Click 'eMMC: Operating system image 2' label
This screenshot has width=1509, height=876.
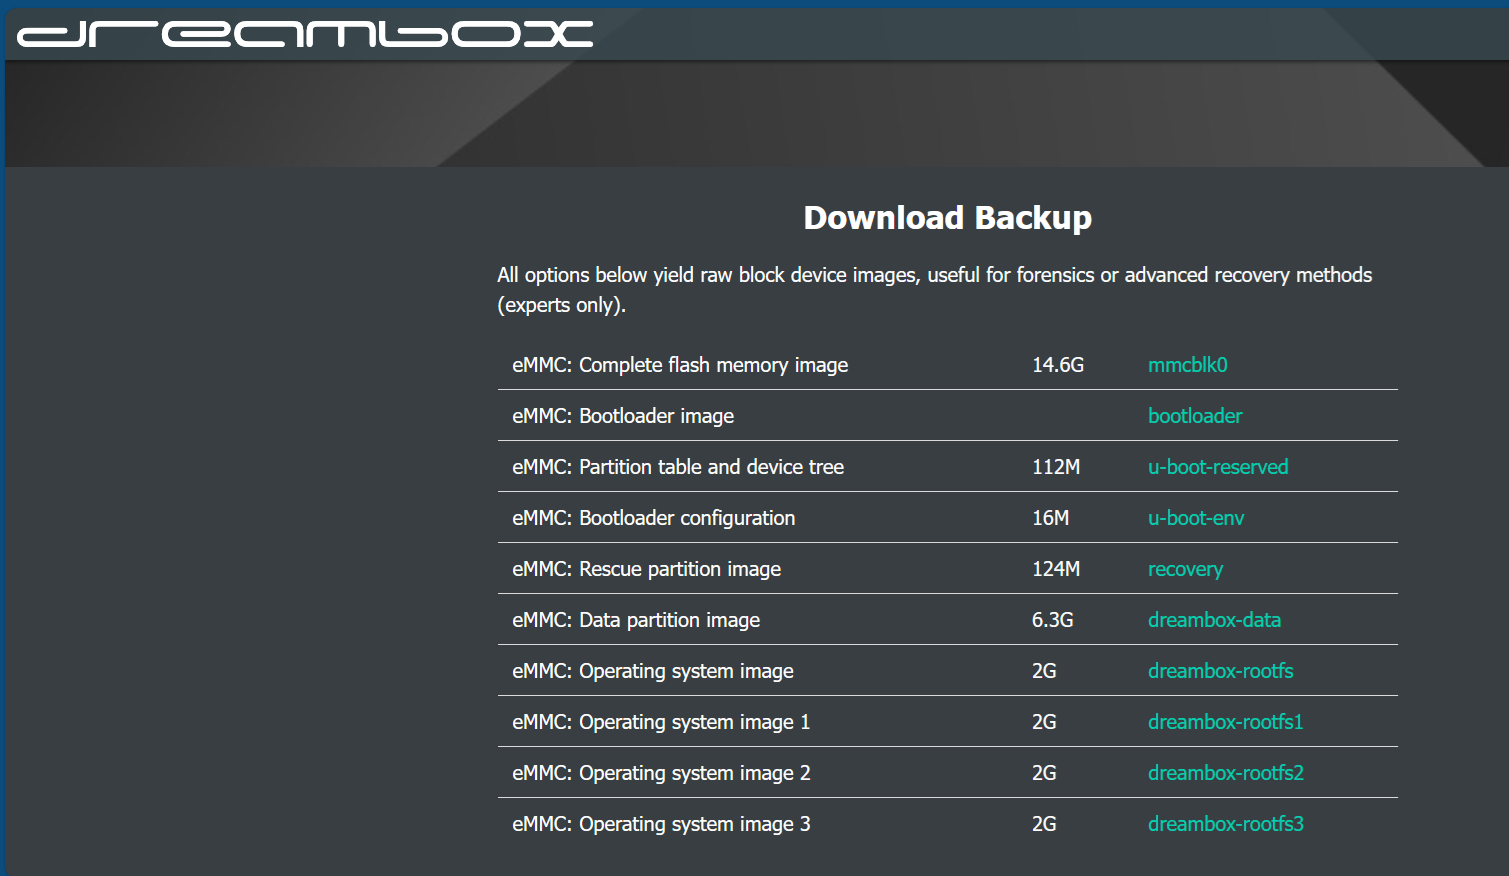(661, 773)
